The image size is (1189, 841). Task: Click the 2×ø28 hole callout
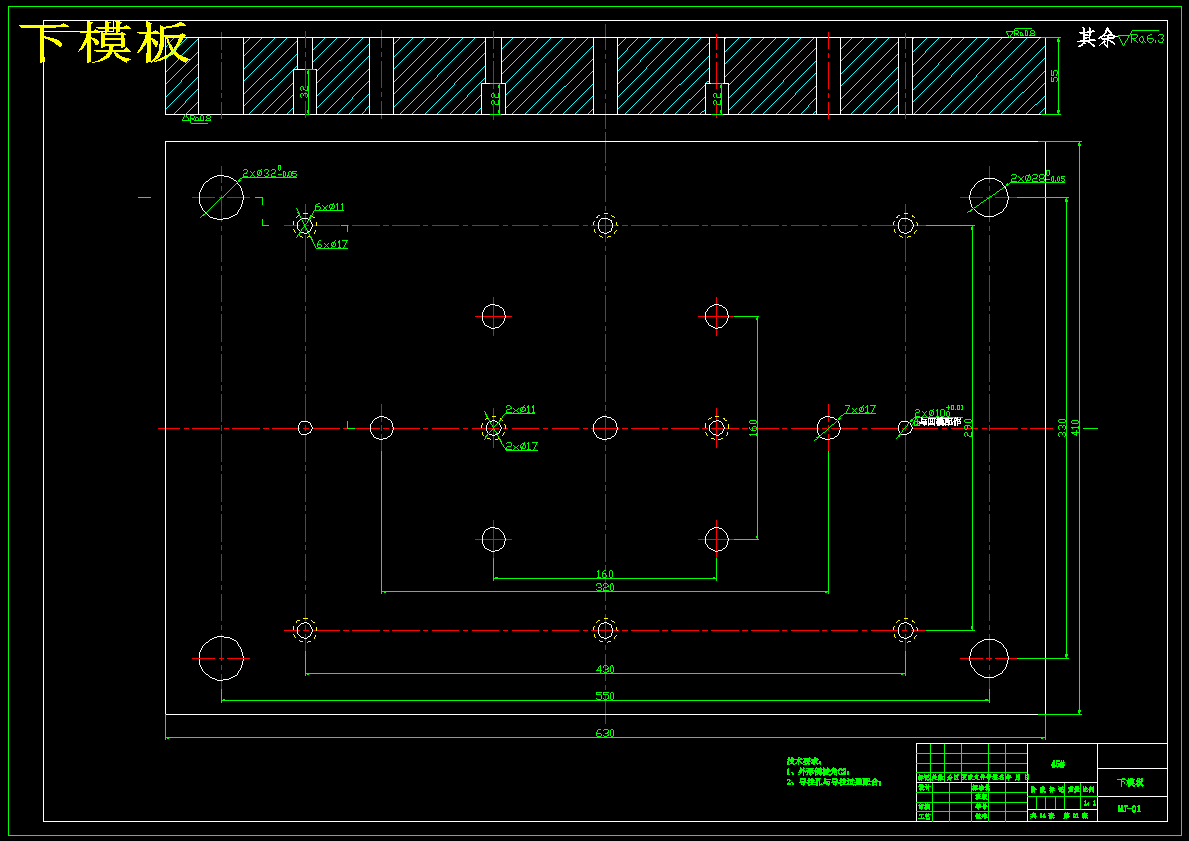tap(1037, 178)
